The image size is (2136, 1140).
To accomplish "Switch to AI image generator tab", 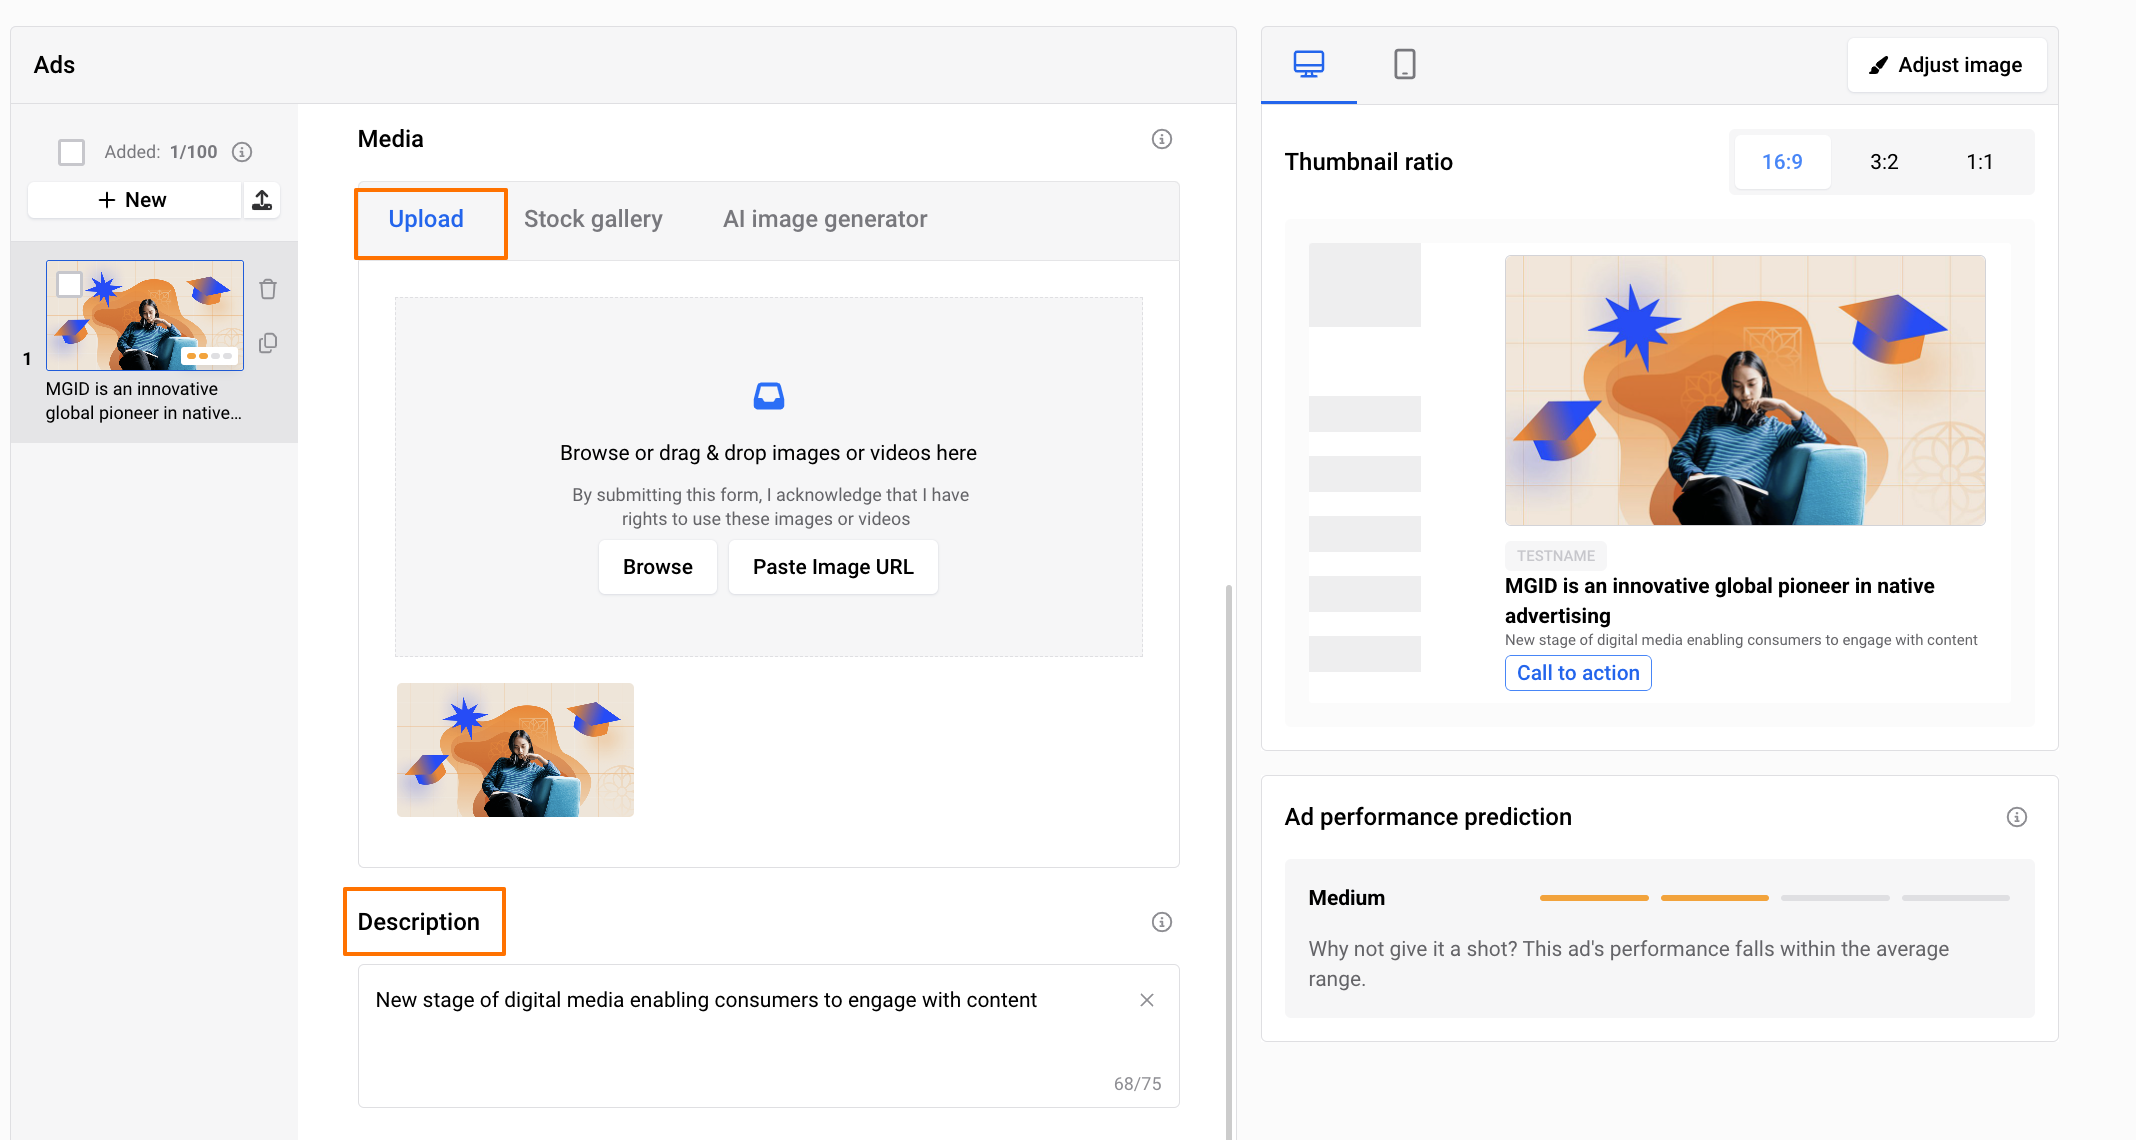I will click(x=825, y=219).
